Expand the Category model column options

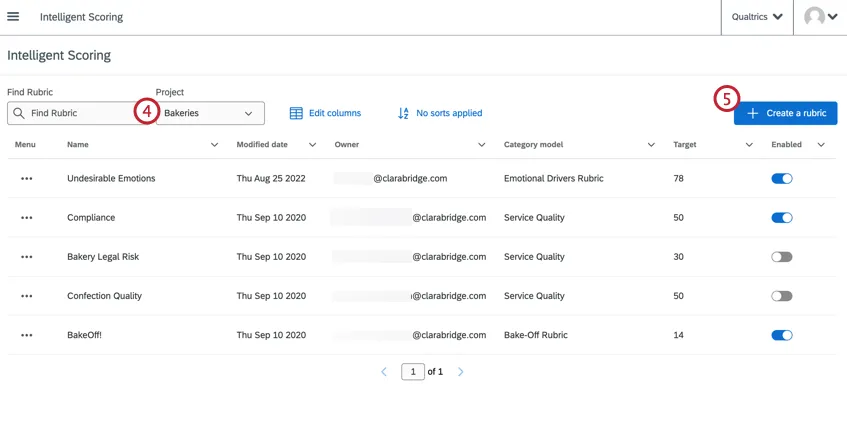(x=651, y=145)
